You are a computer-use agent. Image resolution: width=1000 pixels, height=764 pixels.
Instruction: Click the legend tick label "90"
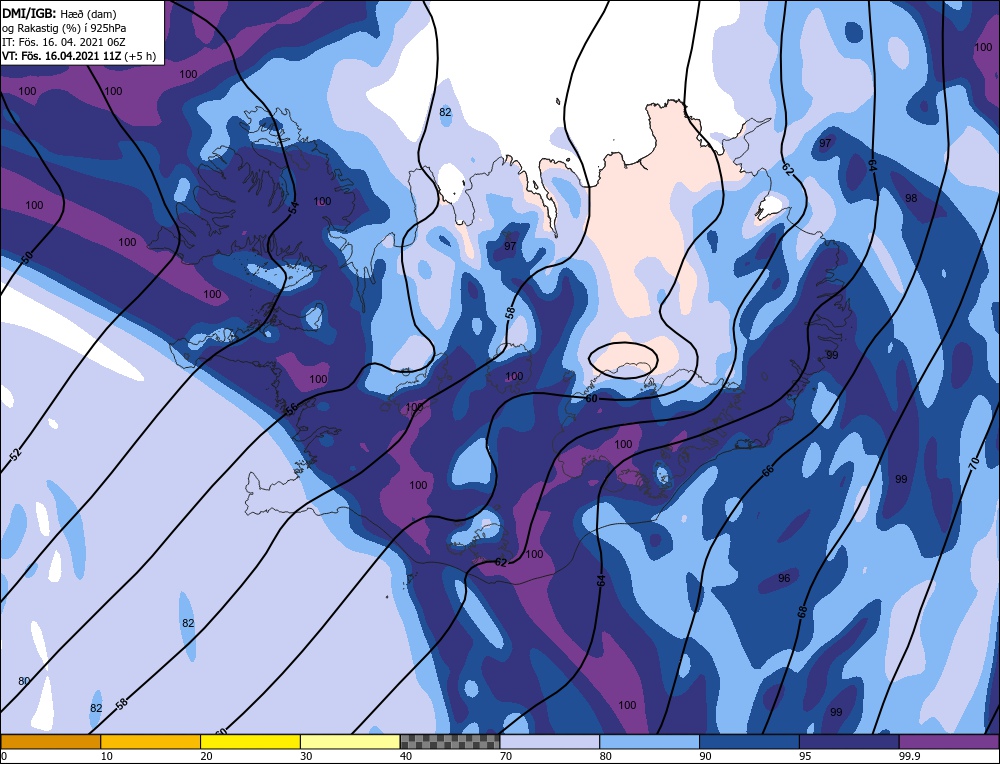705,756
